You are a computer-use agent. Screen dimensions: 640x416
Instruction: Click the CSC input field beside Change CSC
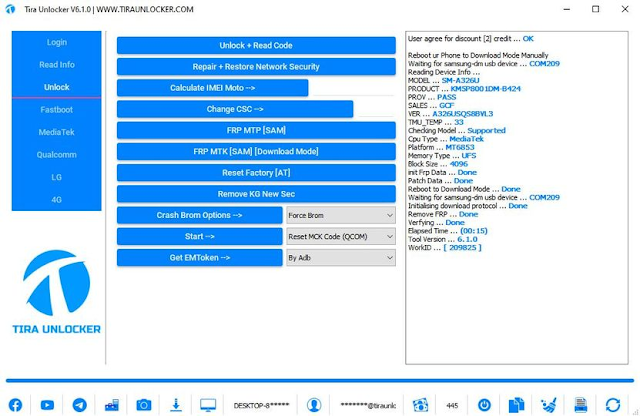click(376, 109)
